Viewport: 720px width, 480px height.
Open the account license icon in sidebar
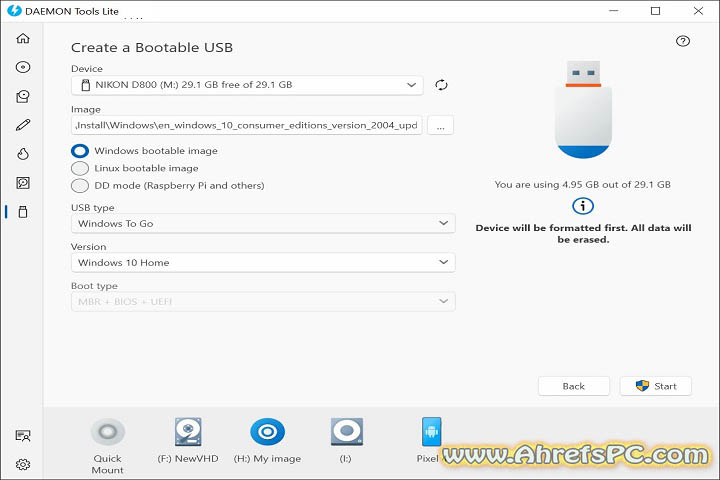pyautogui.click(x=23, y=435)
